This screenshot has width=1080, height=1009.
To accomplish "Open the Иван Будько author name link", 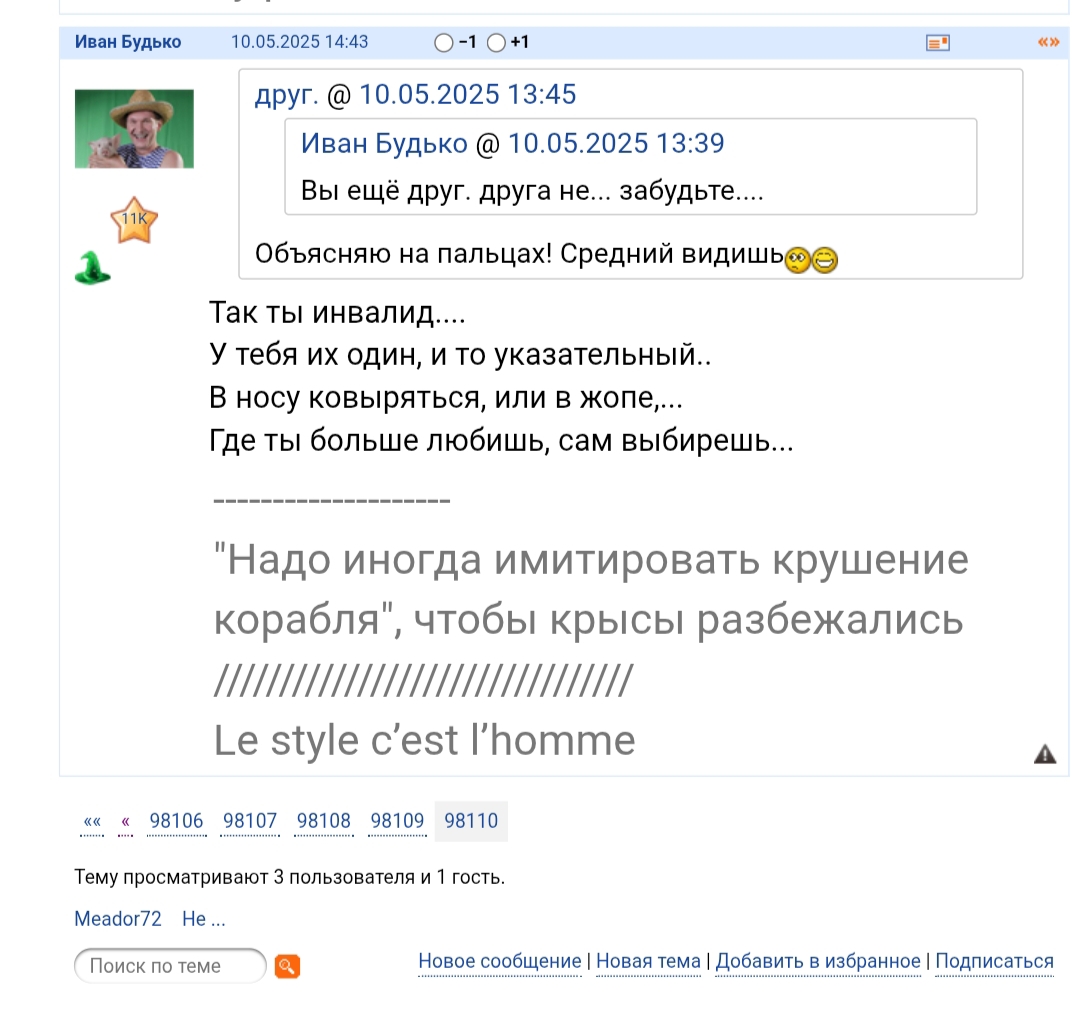I will point(128,42).
